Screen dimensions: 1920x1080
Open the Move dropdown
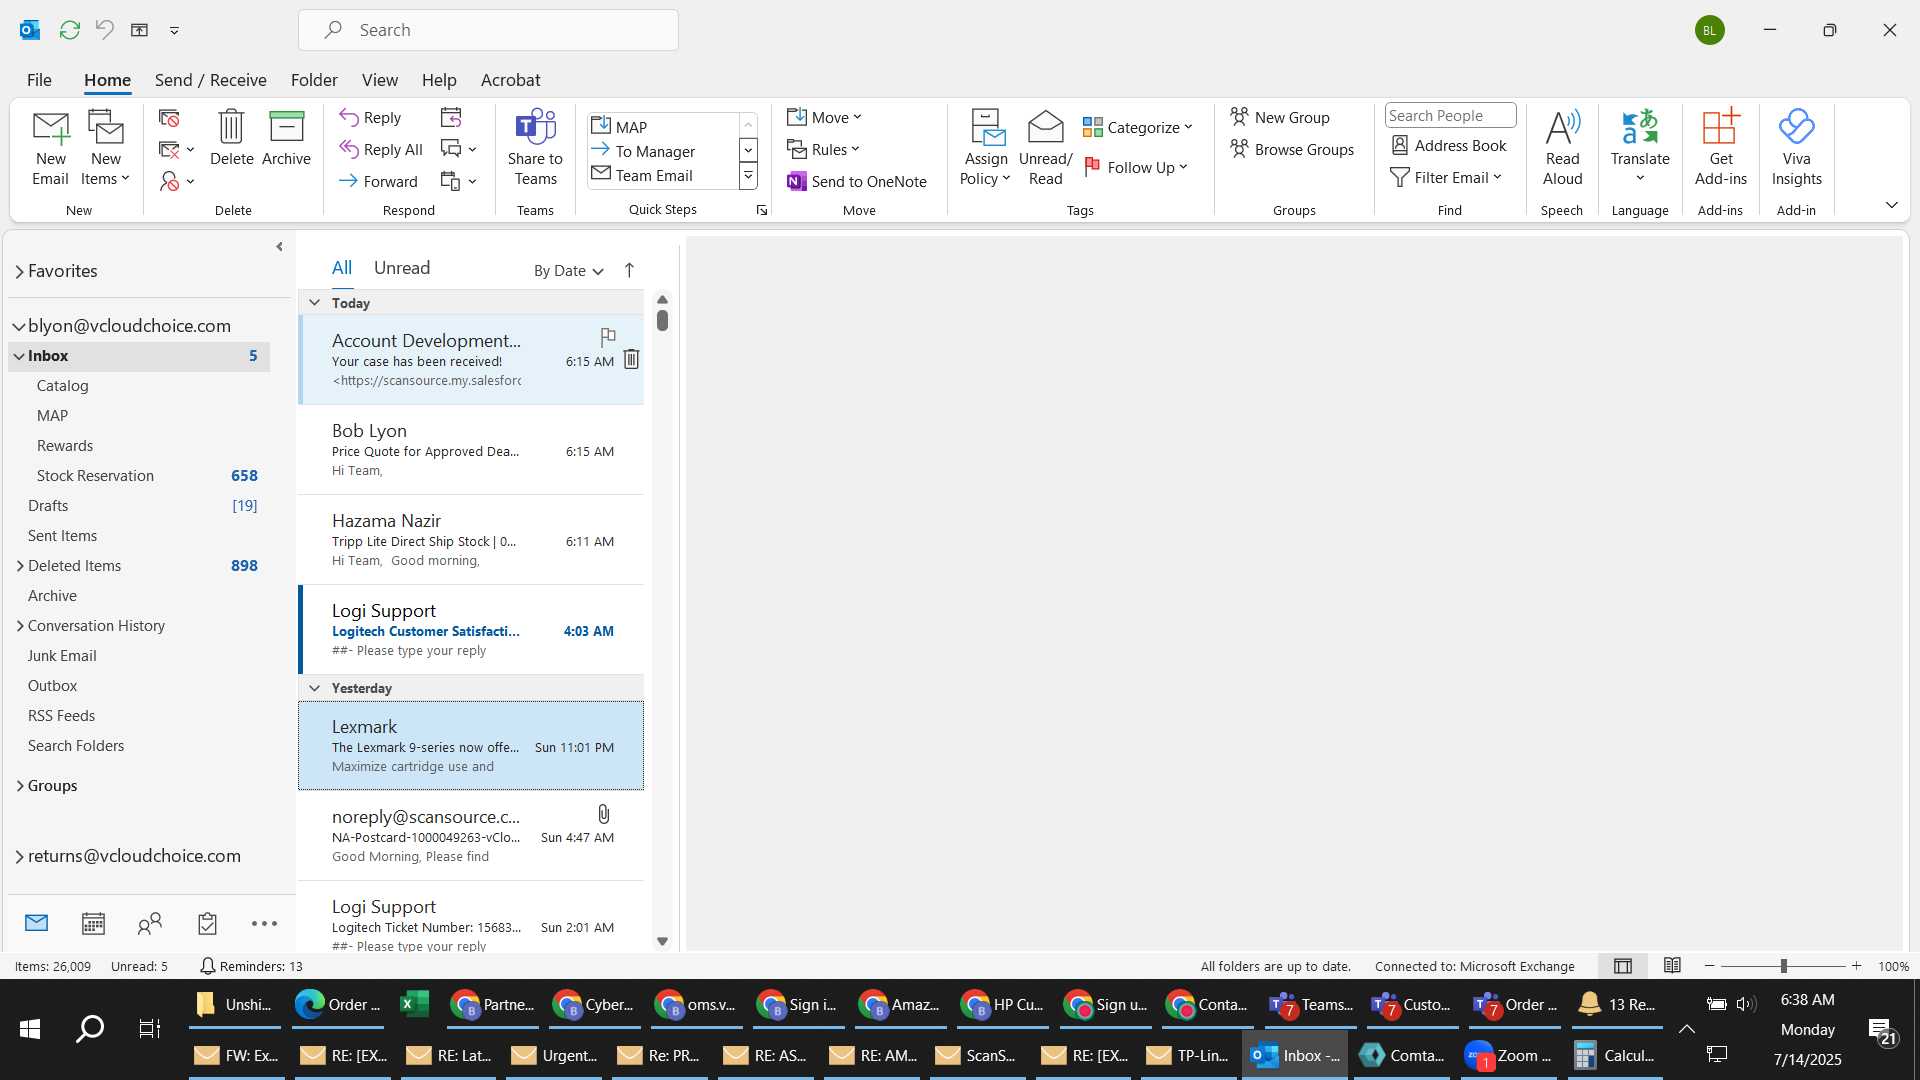click(x=824, y=117)
